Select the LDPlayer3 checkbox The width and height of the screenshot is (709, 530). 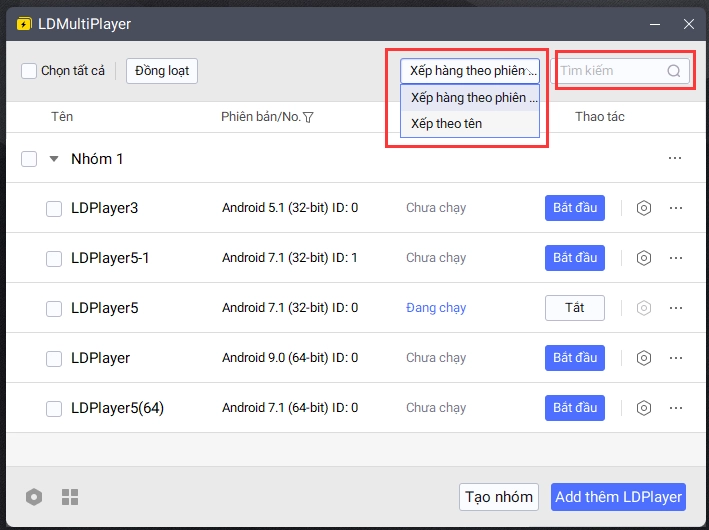pos(54,208)
